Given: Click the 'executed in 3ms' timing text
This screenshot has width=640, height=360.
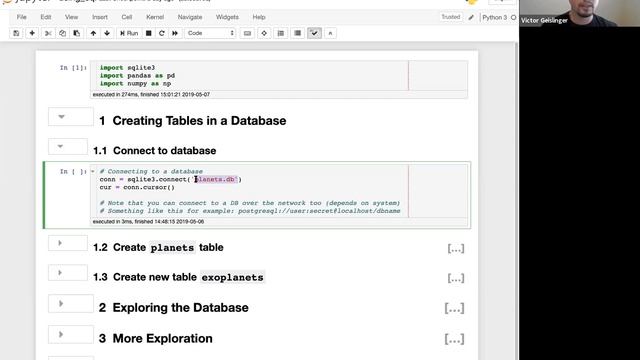Looking at the screenshot, I should [148, 222].
